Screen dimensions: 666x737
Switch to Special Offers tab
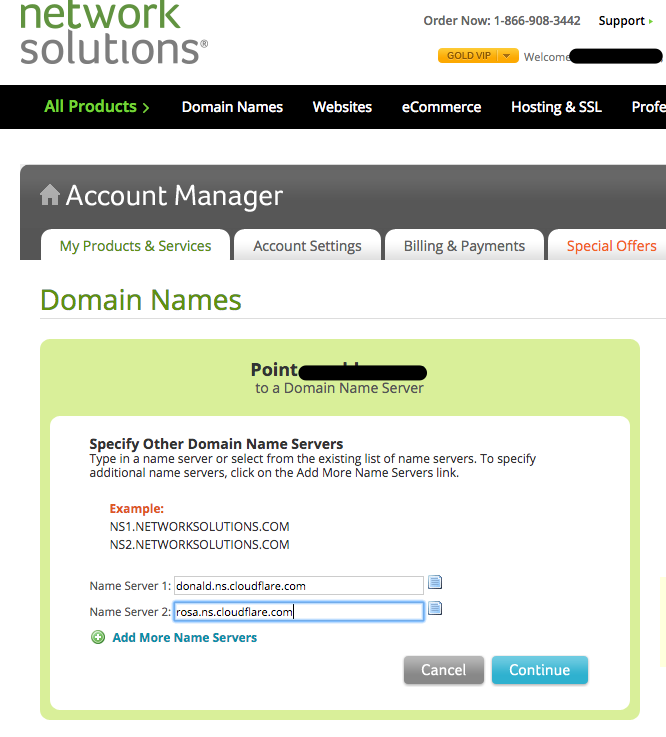click(611, 245)
